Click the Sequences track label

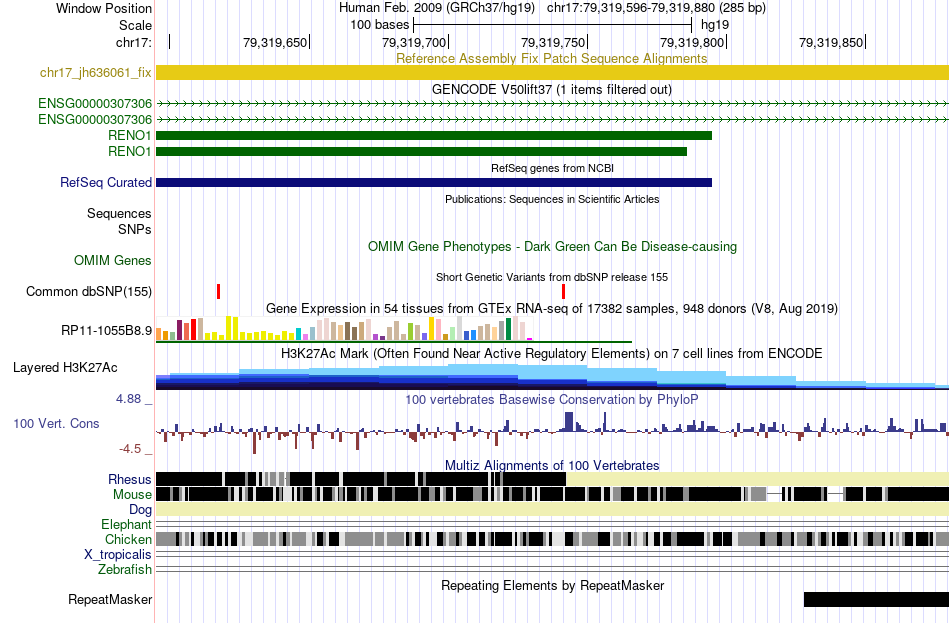coord(119,213)
